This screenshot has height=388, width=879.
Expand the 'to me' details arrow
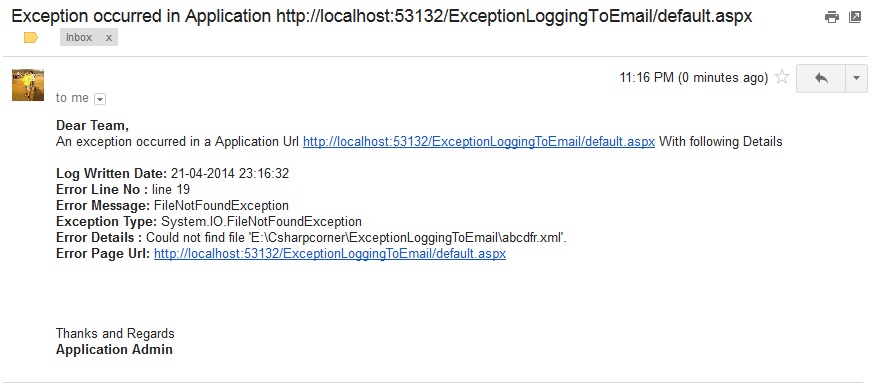(100, 99)
